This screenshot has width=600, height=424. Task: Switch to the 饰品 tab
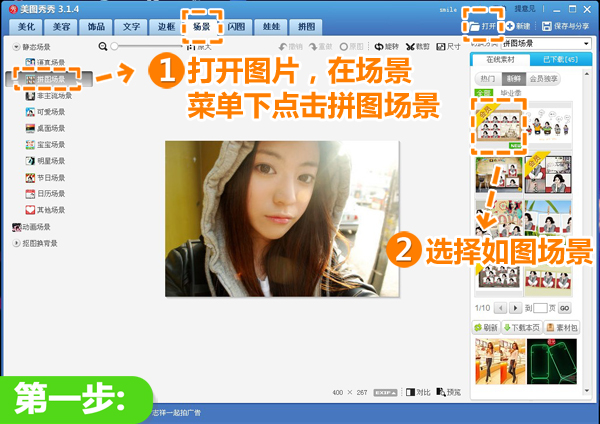click(x=96, y=27)
